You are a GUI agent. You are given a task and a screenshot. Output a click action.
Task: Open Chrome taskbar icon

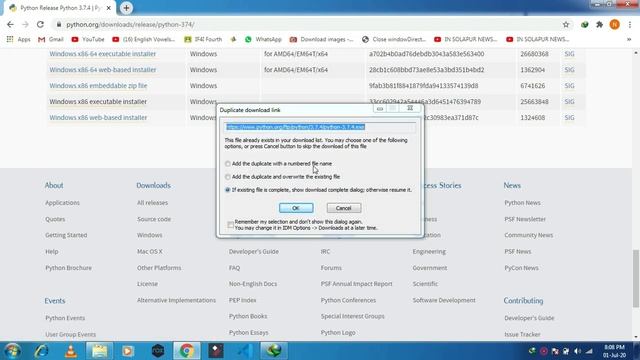point(187,351)
